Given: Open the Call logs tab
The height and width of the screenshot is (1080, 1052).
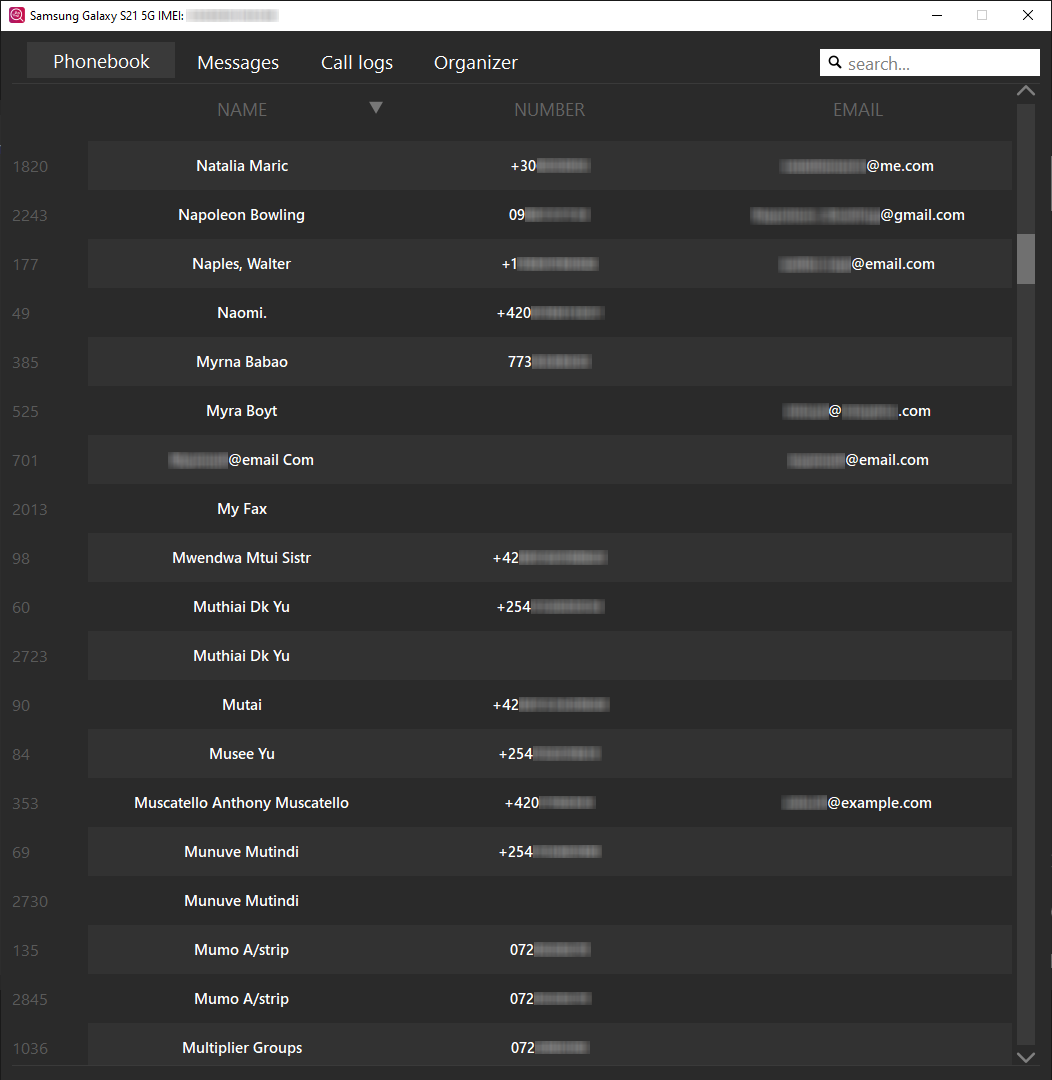Looking at the screenshot, I should [357, 62].
